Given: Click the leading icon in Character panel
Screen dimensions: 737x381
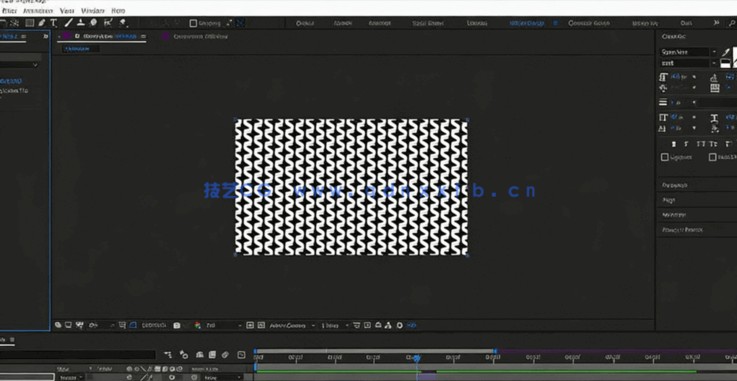Looking at the screenshot, I should click(714, 77).
